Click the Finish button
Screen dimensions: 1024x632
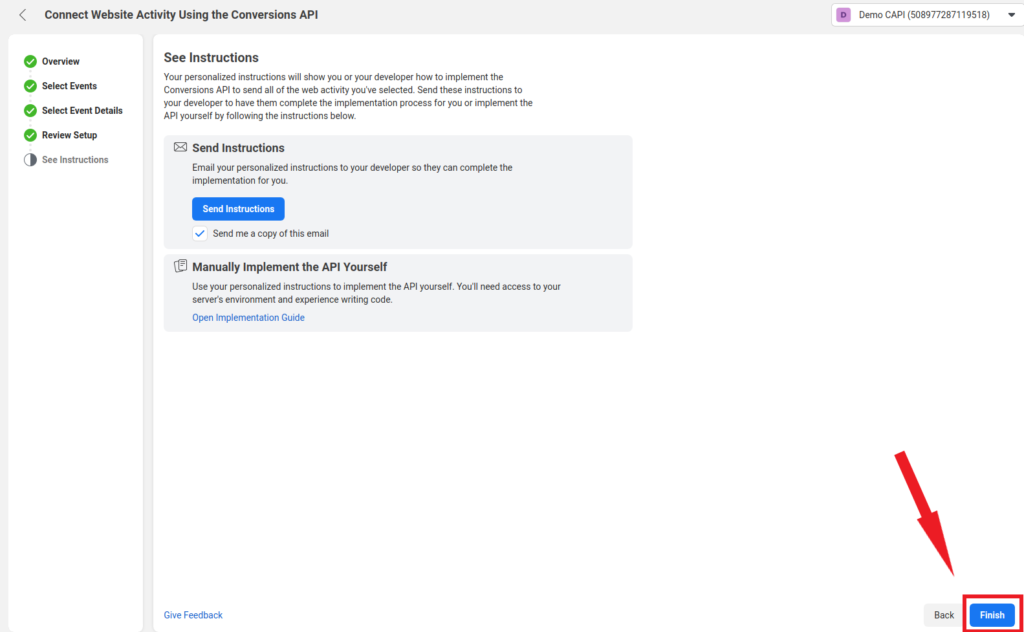[992, 615]
